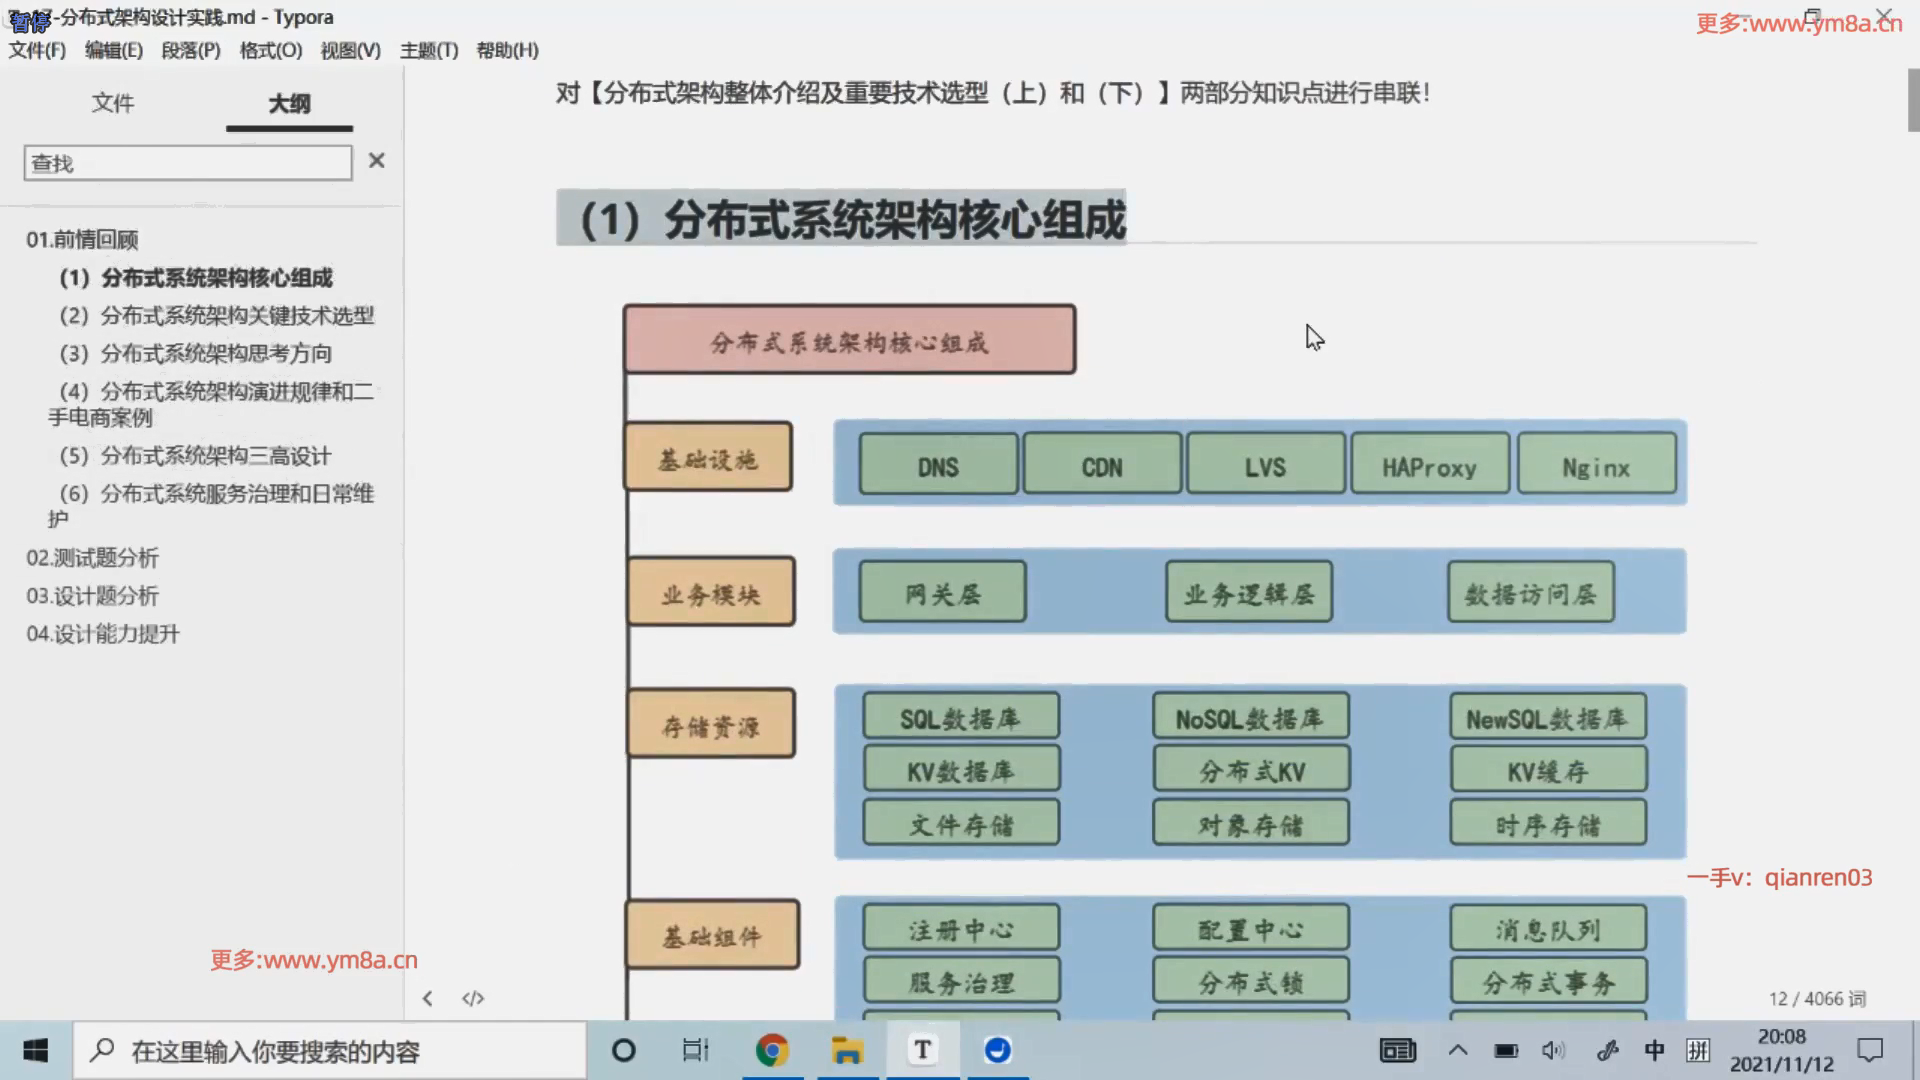
Task: Click the 查找 search input field
Action: (x=187, y=163)
